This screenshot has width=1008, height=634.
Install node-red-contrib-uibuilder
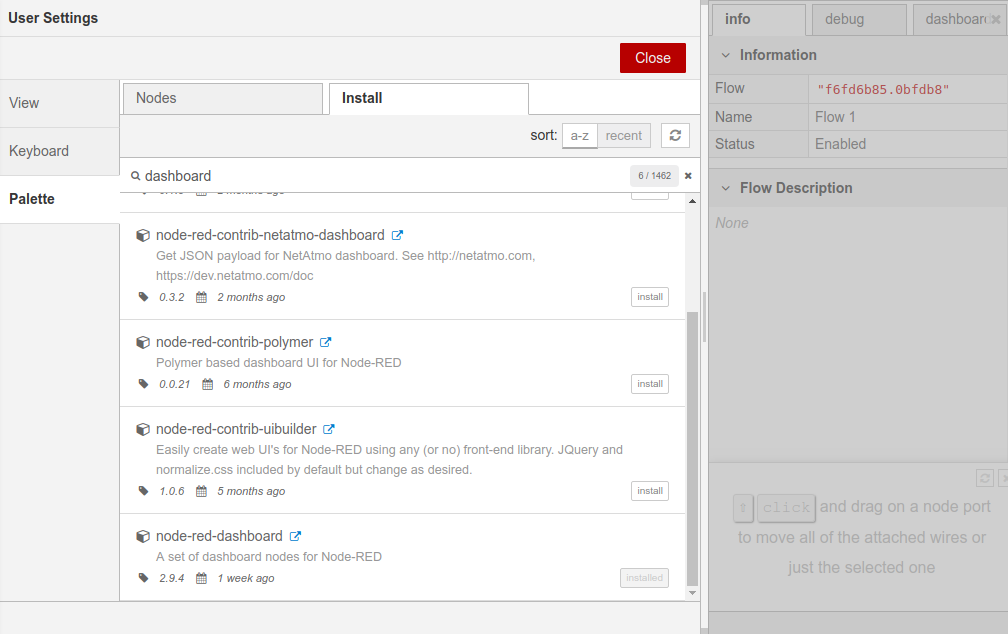coord(650,491)
